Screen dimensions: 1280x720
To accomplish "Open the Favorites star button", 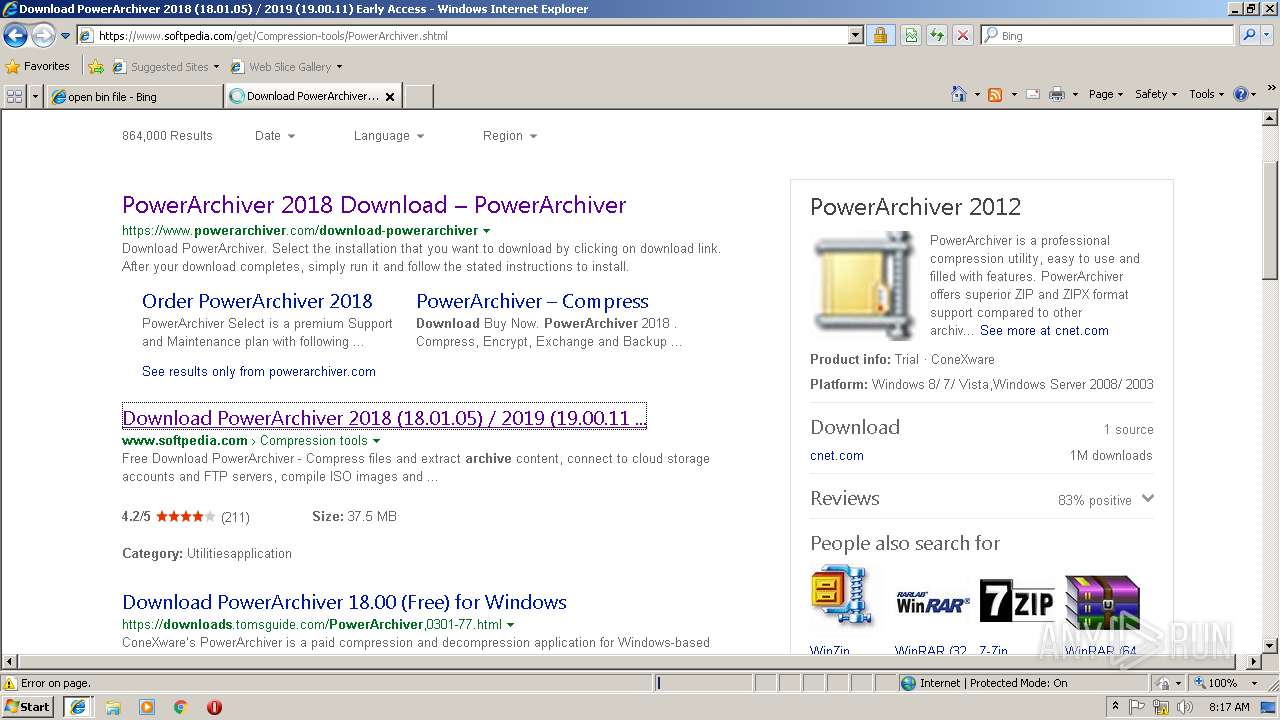I will coord(37,66).
